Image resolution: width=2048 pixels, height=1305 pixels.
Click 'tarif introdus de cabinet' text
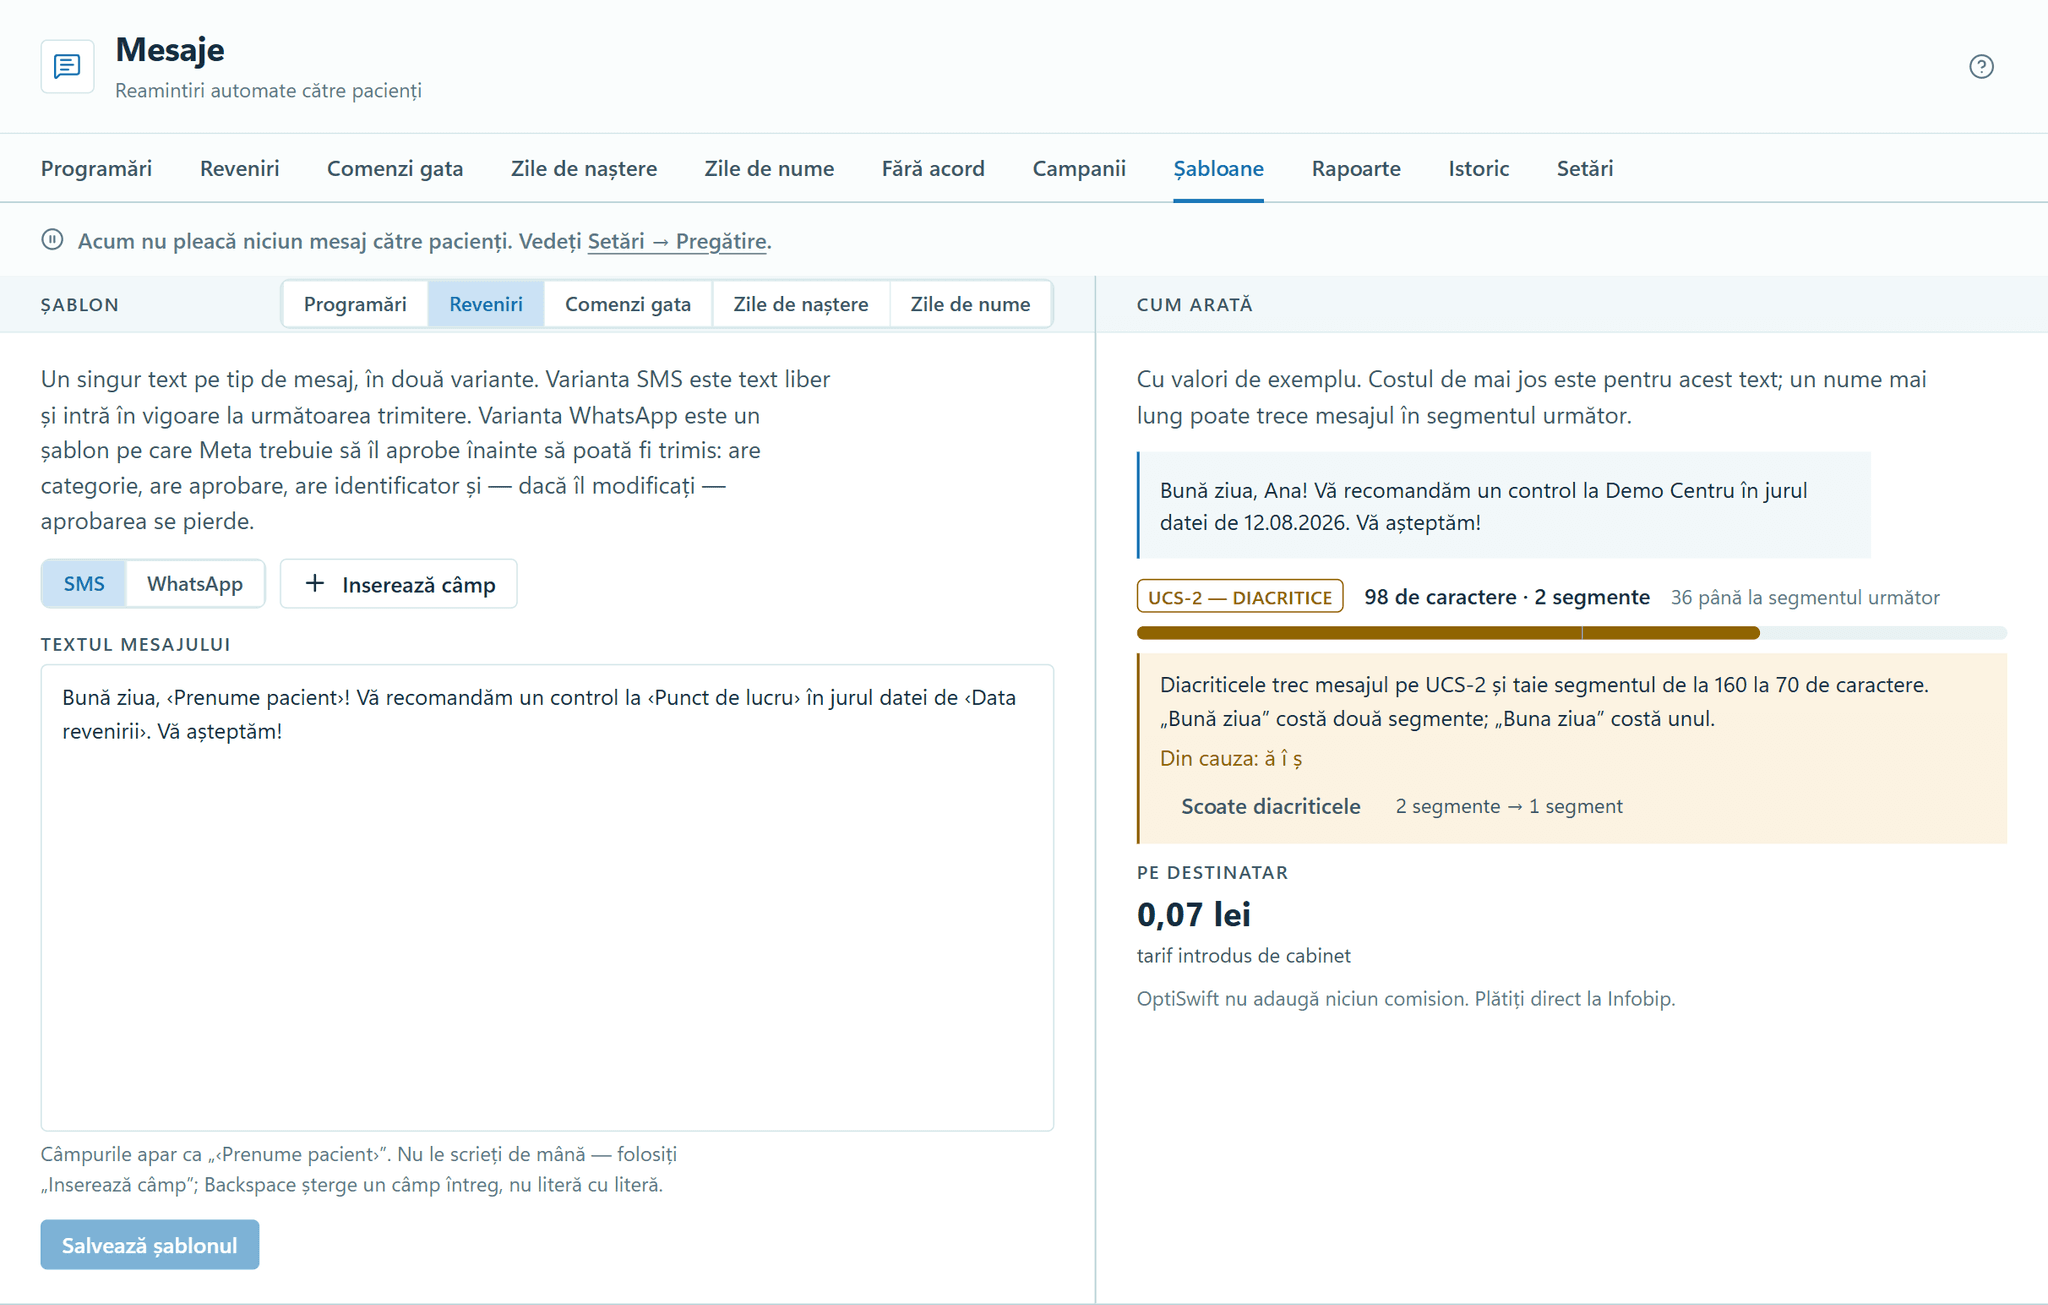point(1244,955)
